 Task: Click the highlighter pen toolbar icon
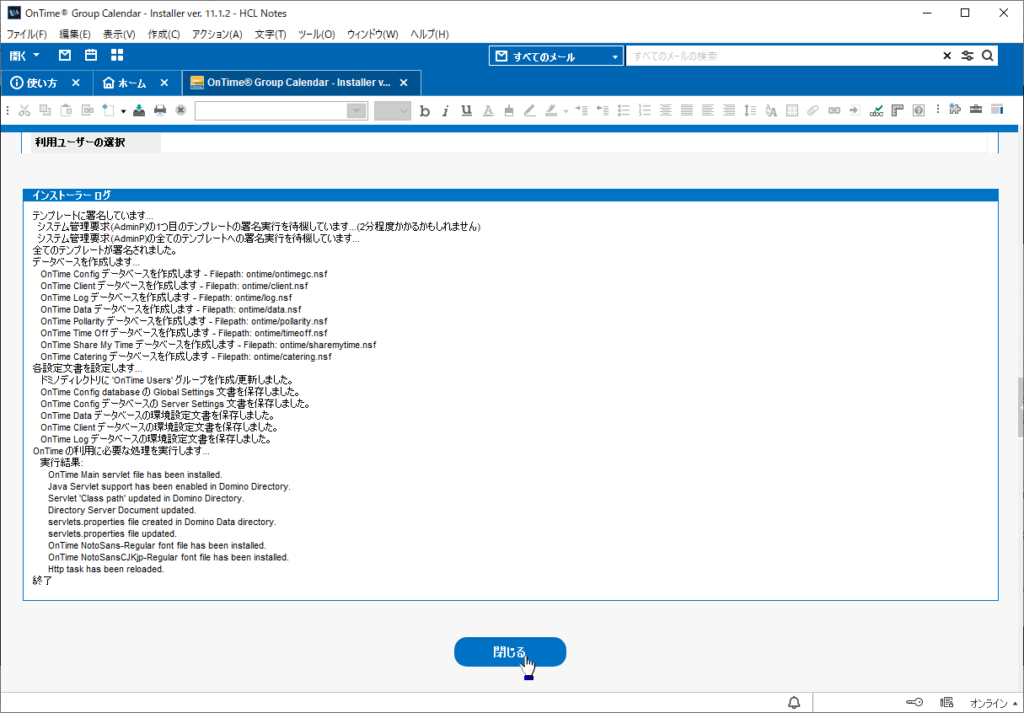tap(551, 110)
